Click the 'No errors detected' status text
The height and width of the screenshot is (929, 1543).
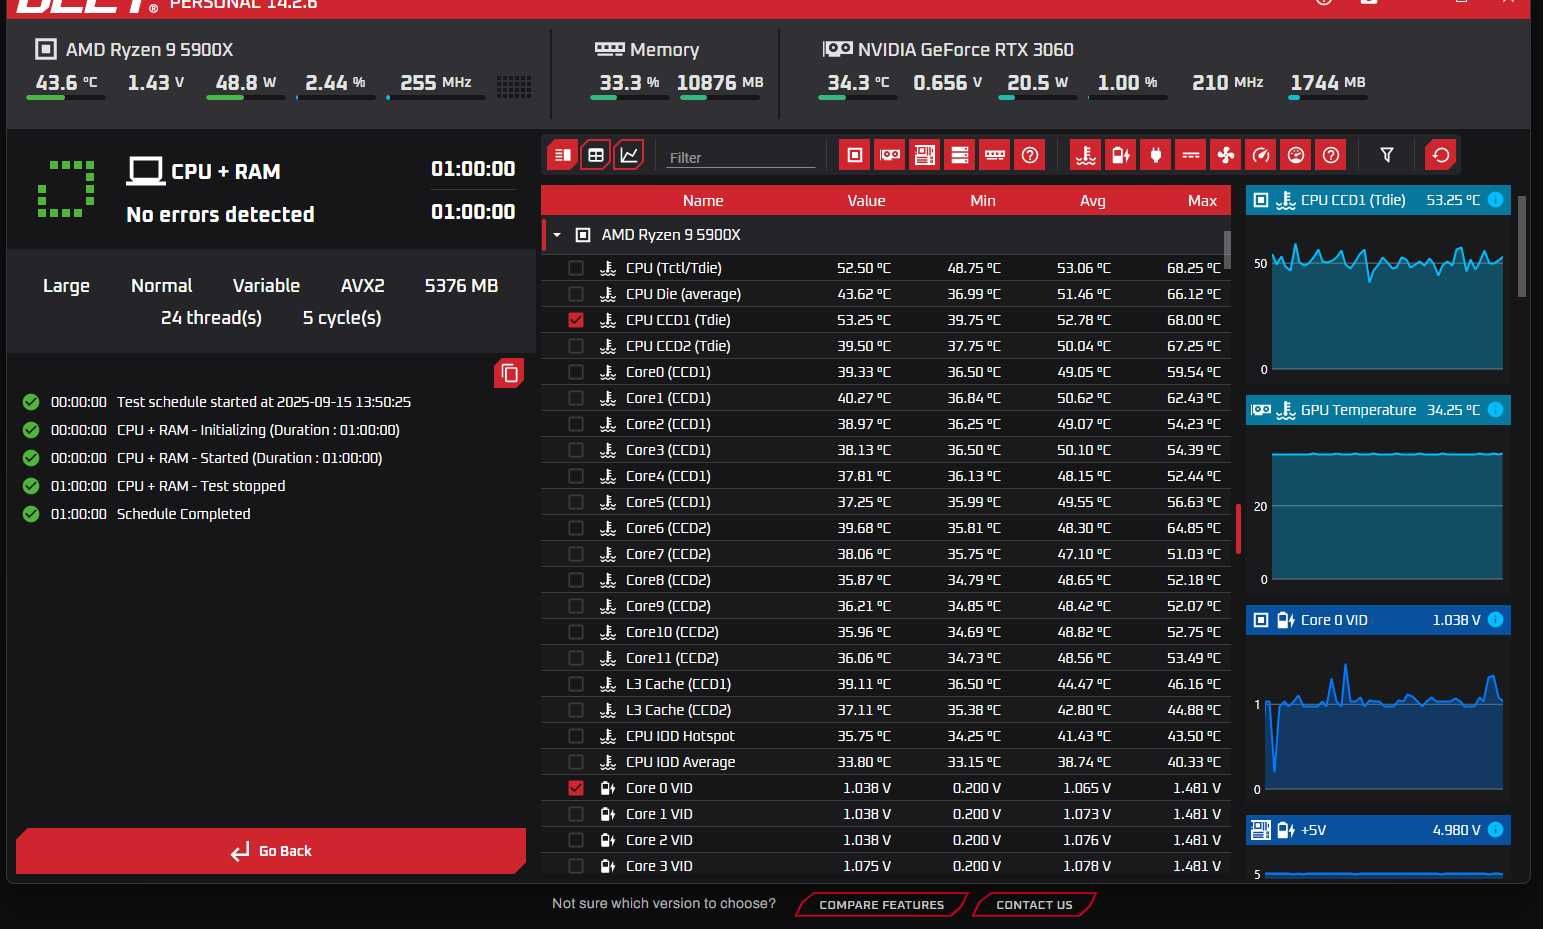220,215
